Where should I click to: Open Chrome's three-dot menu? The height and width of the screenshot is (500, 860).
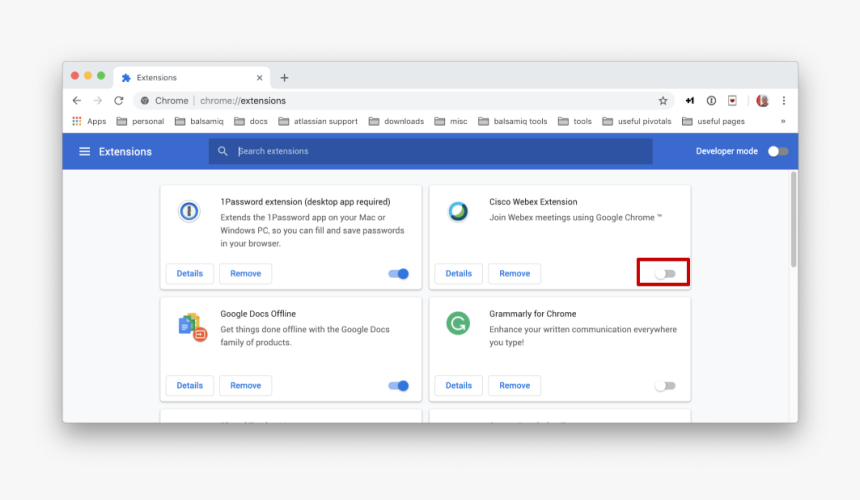click(784, 101)
